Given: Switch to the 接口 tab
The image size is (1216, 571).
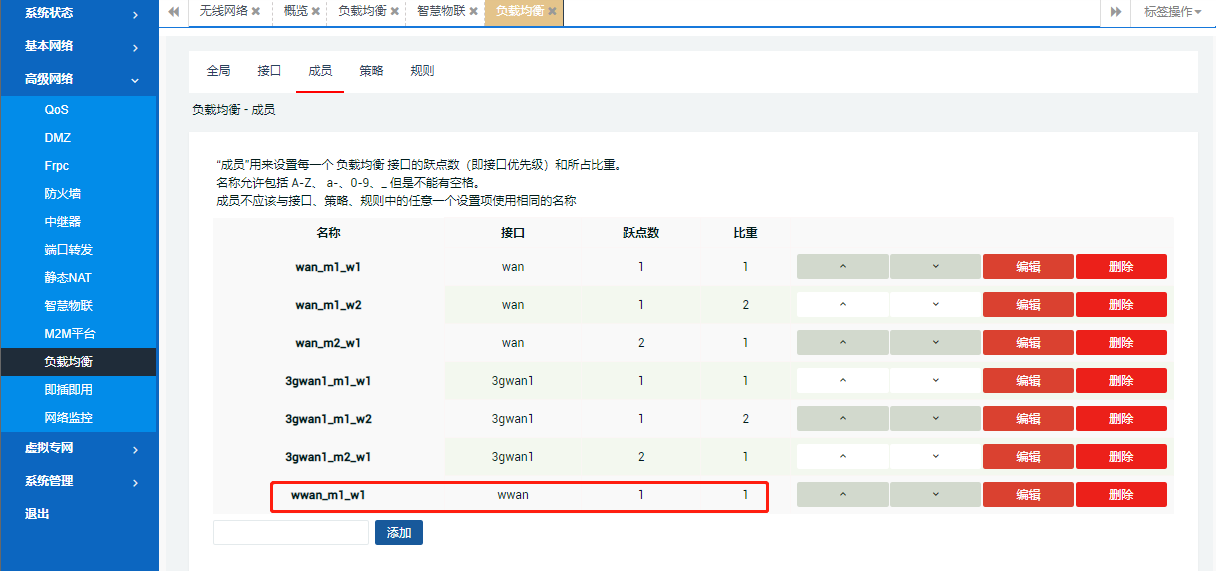Looking at the screenshot, I should 269,71.
